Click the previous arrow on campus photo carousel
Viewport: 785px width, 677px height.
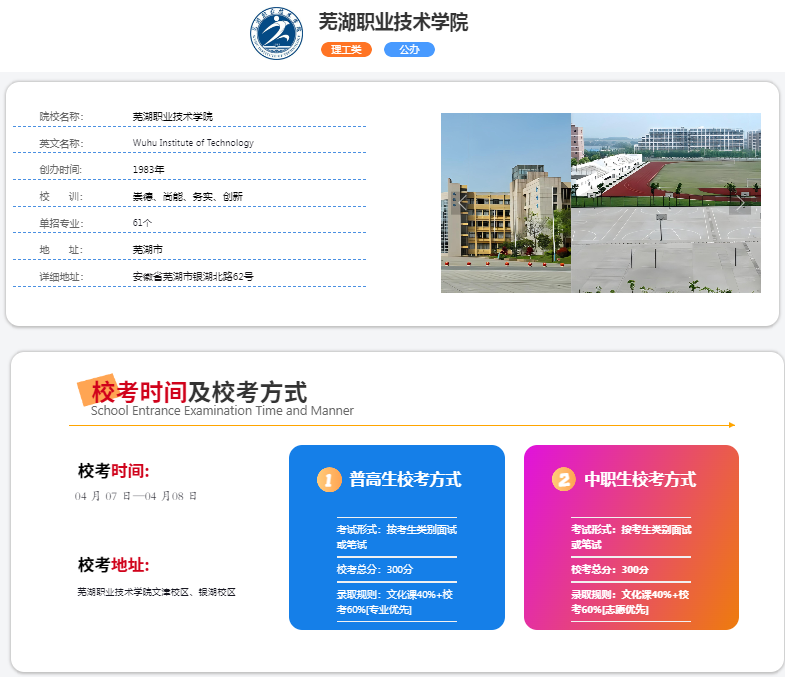tap(463, 203)
